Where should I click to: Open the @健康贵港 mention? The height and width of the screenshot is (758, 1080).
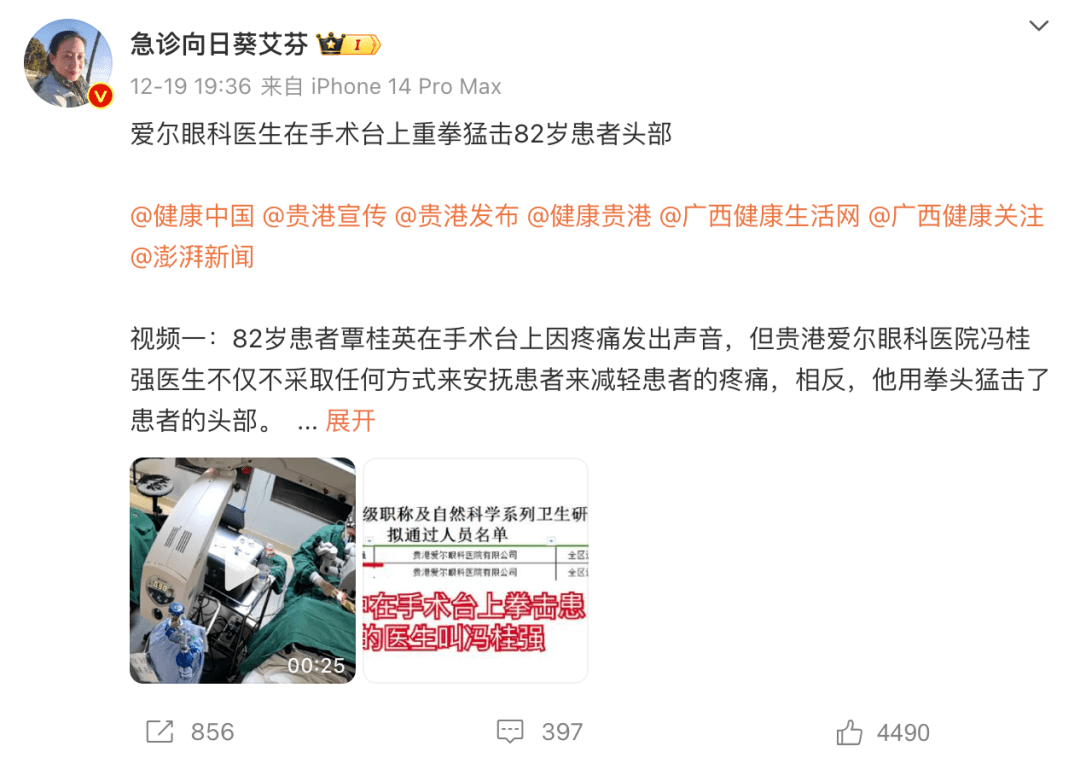tap(589, 216)
